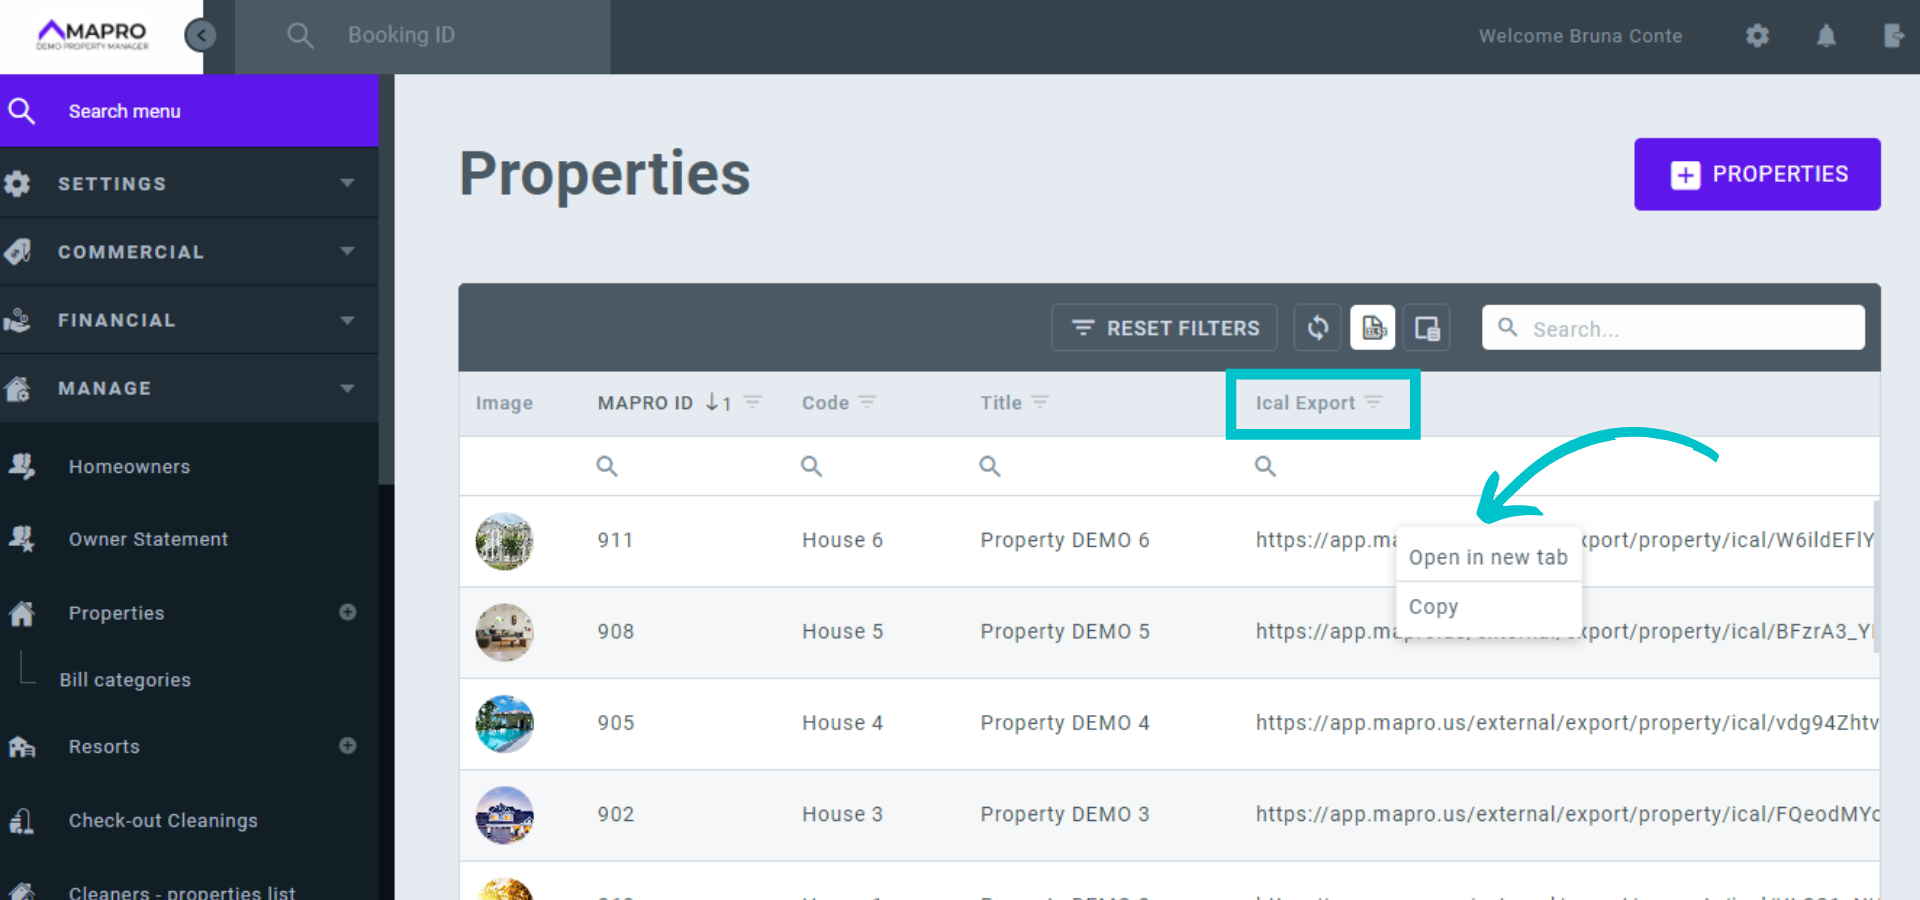Add a resort with the plus icon
The width and height of the screenshot is (1920, 900).
click(x=348, y=746)
